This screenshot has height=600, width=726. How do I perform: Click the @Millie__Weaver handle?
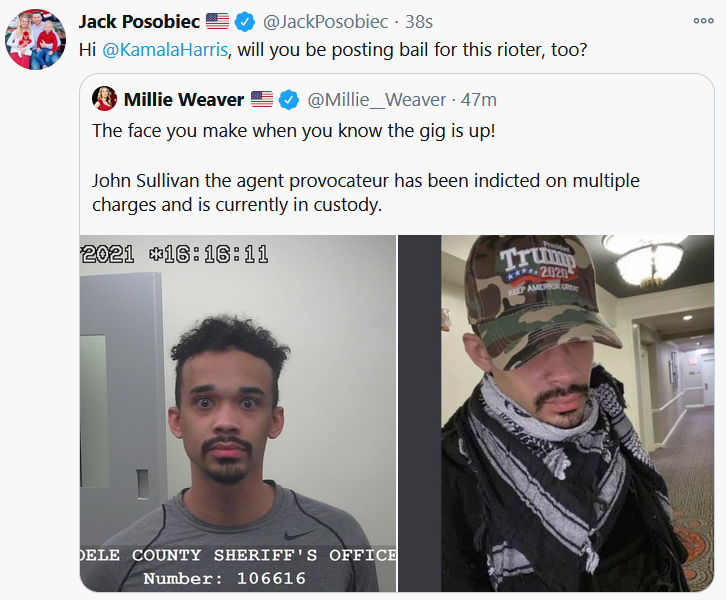[x=376, y=100]
